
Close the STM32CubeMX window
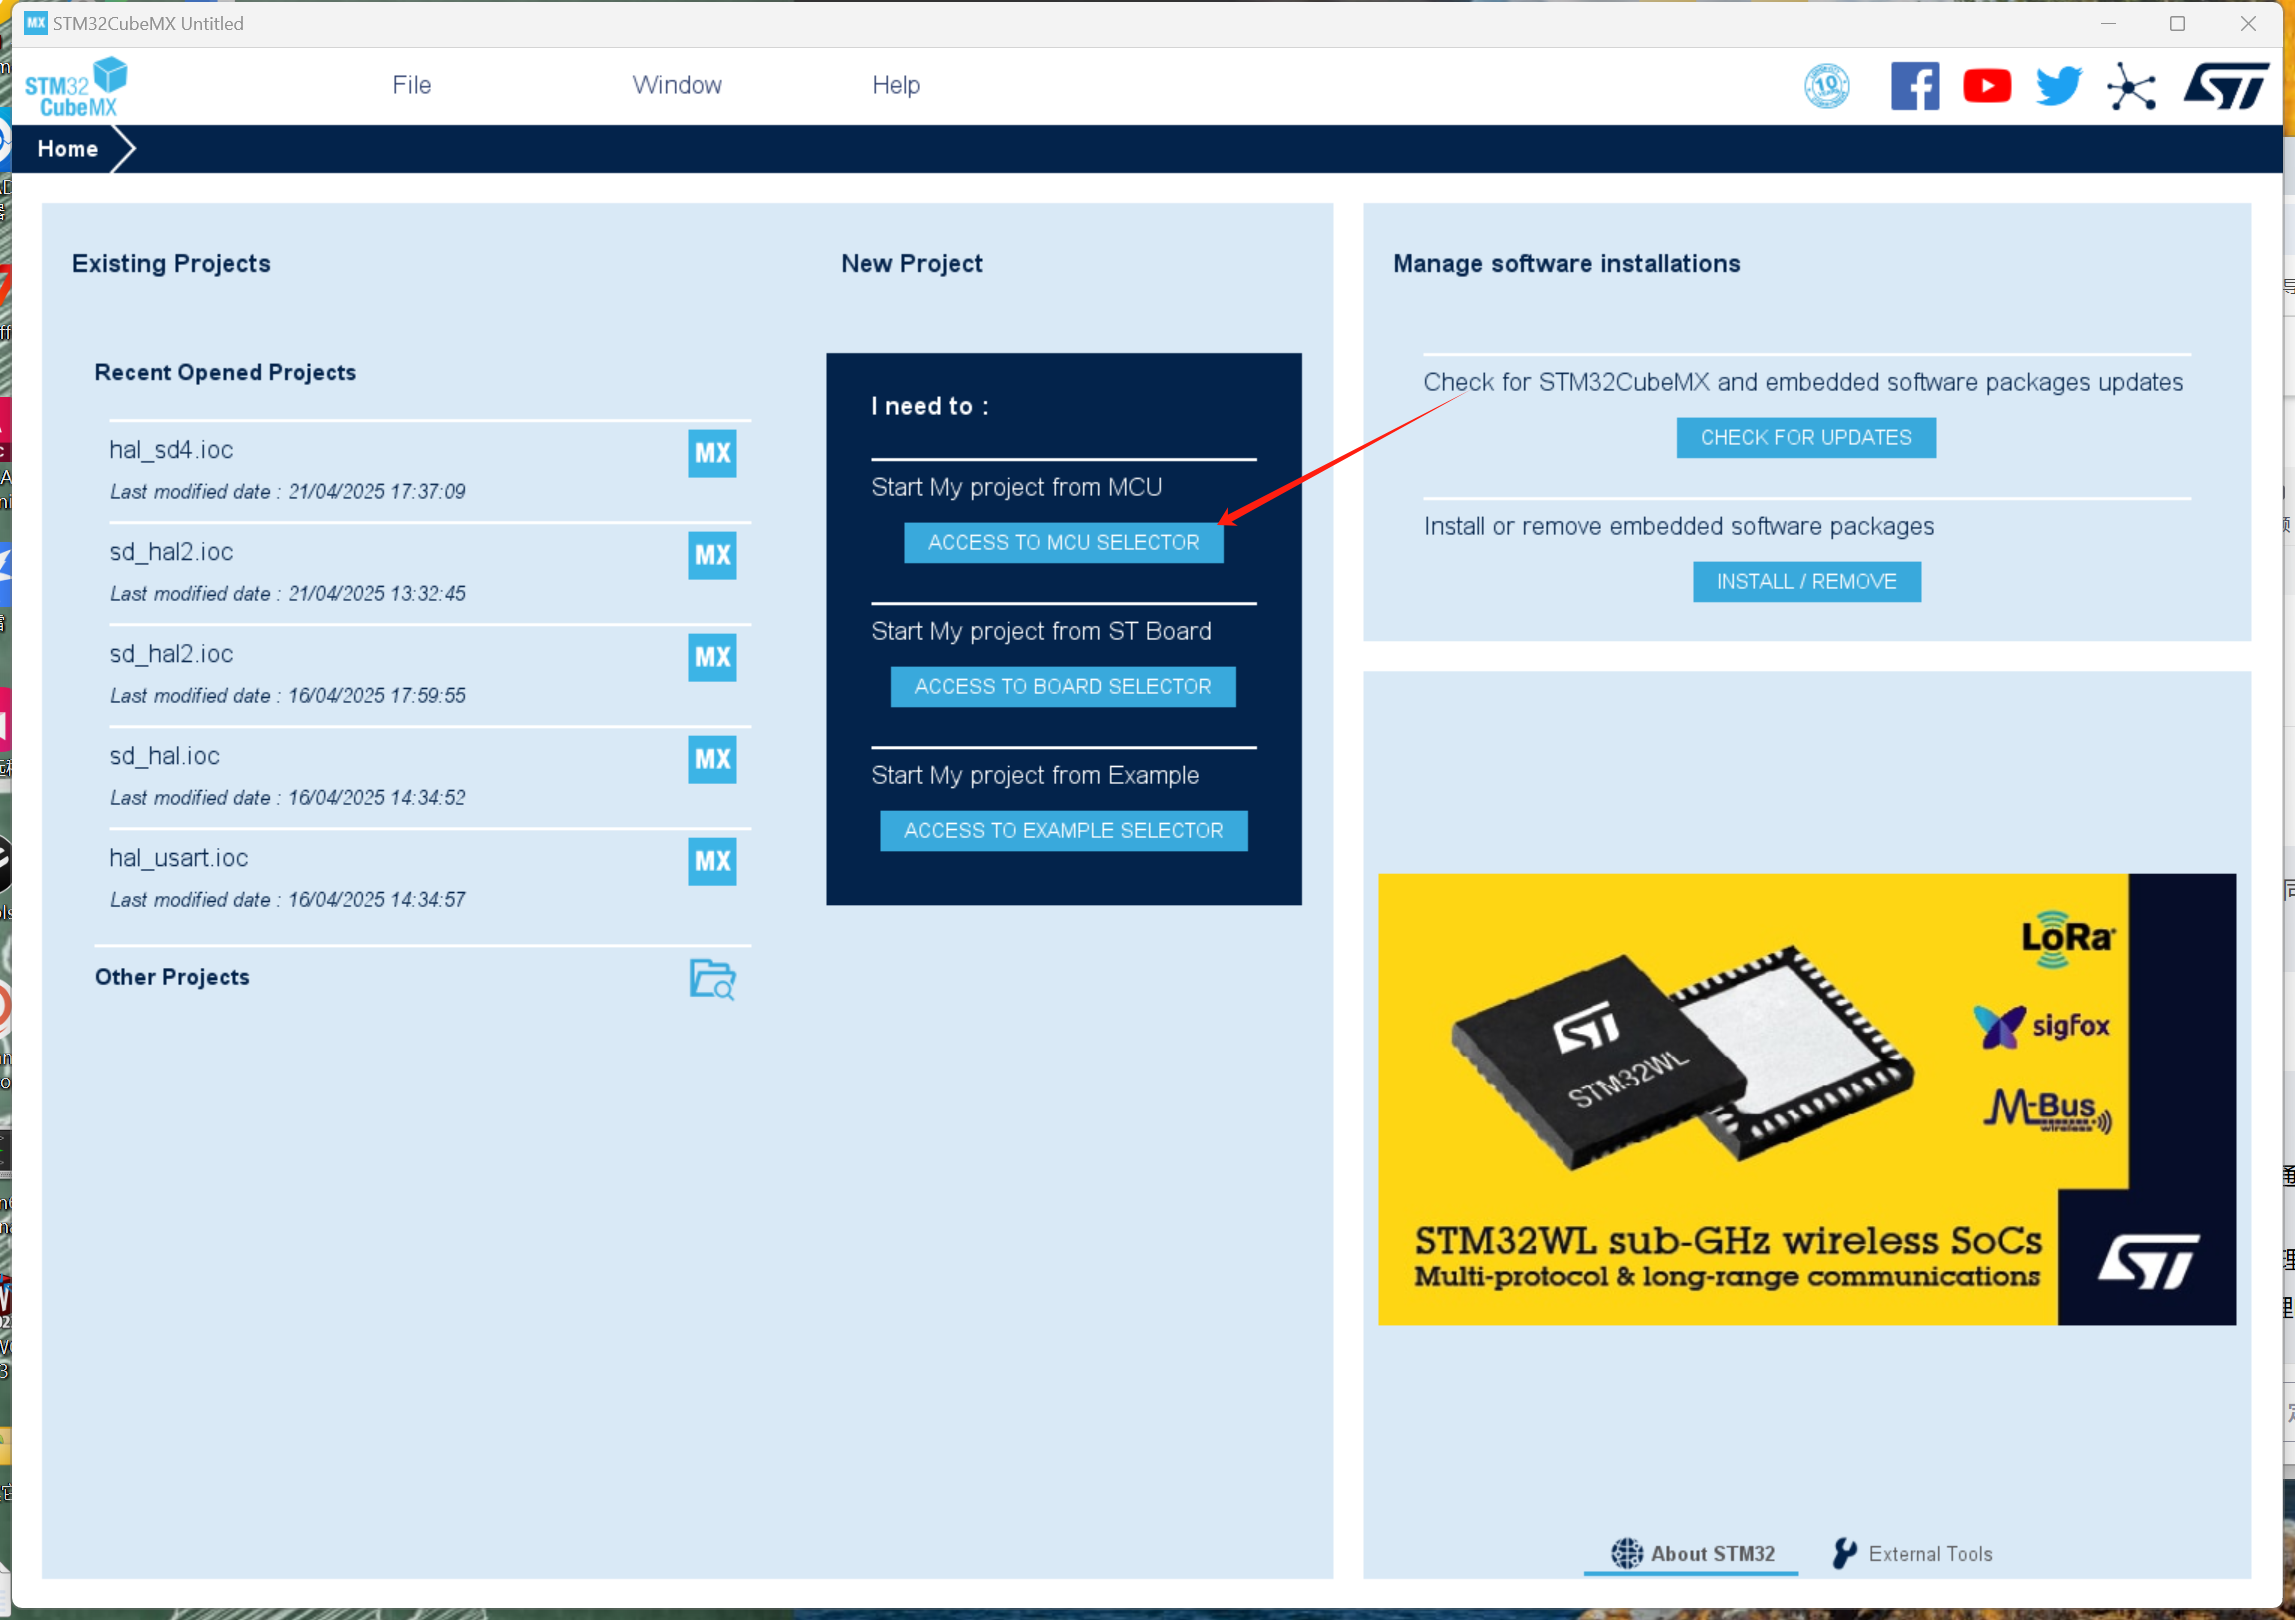[x=2247, y=23]
